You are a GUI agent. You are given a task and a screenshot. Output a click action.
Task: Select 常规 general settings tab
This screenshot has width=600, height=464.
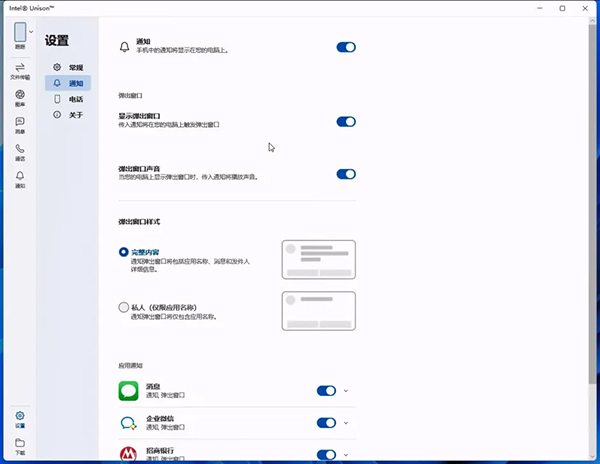pos(68,67)
